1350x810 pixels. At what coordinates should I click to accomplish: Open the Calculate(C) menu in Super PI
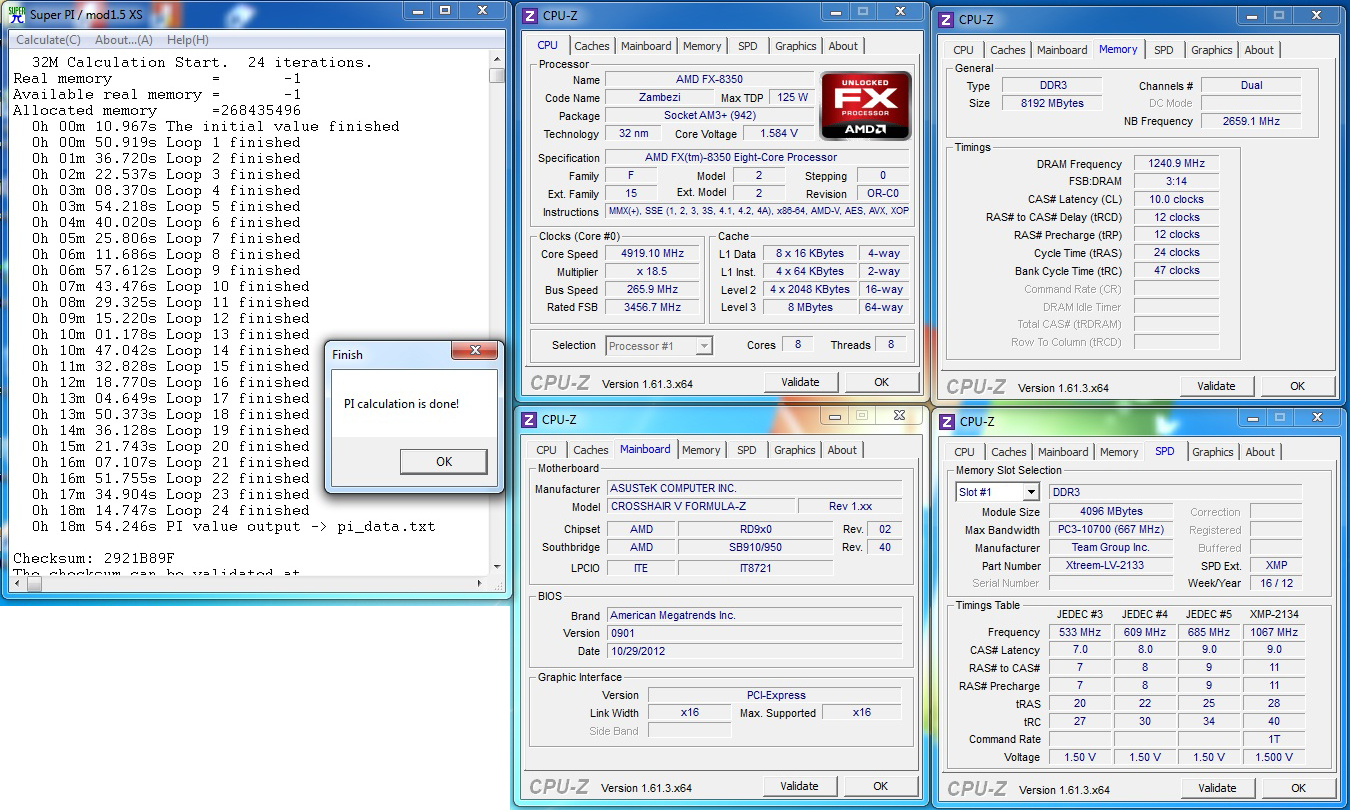click(x=49, y=40)
